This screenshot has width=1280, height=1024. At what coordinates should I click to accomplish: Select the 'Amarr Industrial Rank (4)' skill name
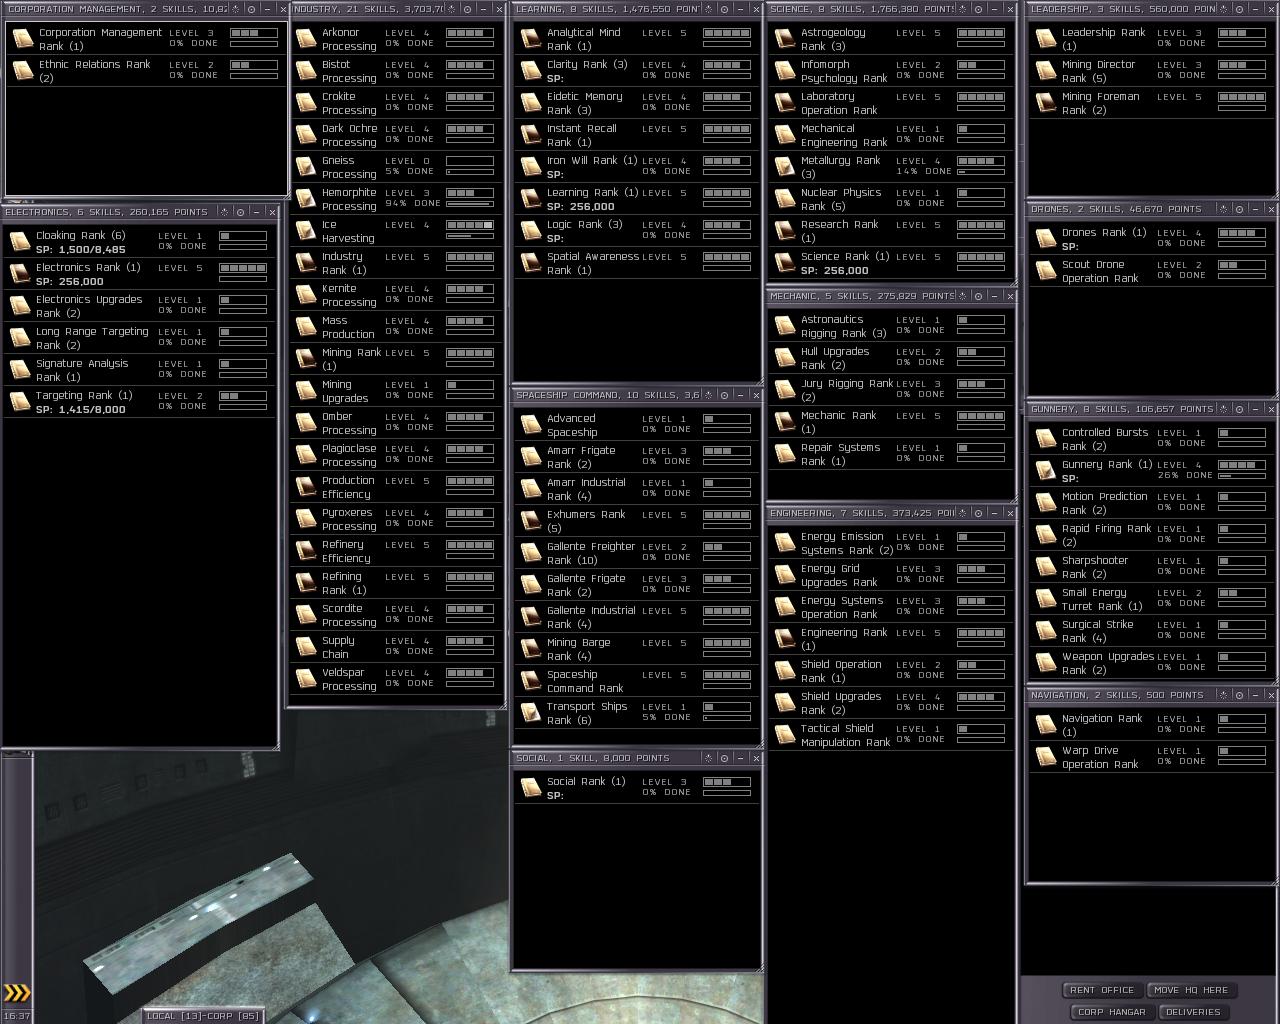tap(586, 490)
